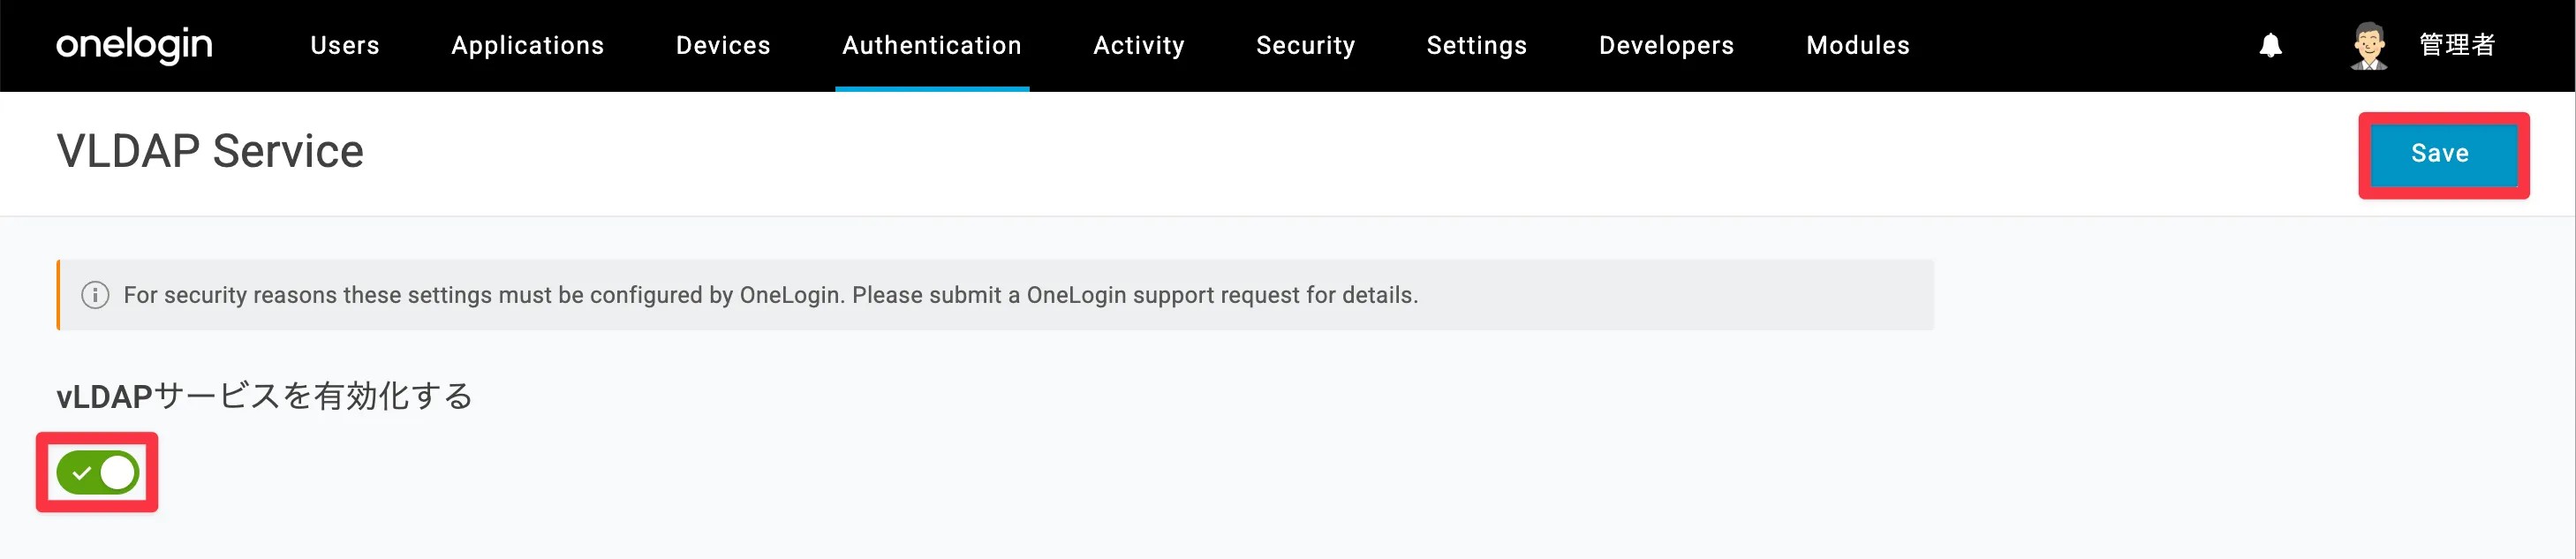Open the Devices menu
Viewport: 2576px width, 559px height.
[723, 45]
